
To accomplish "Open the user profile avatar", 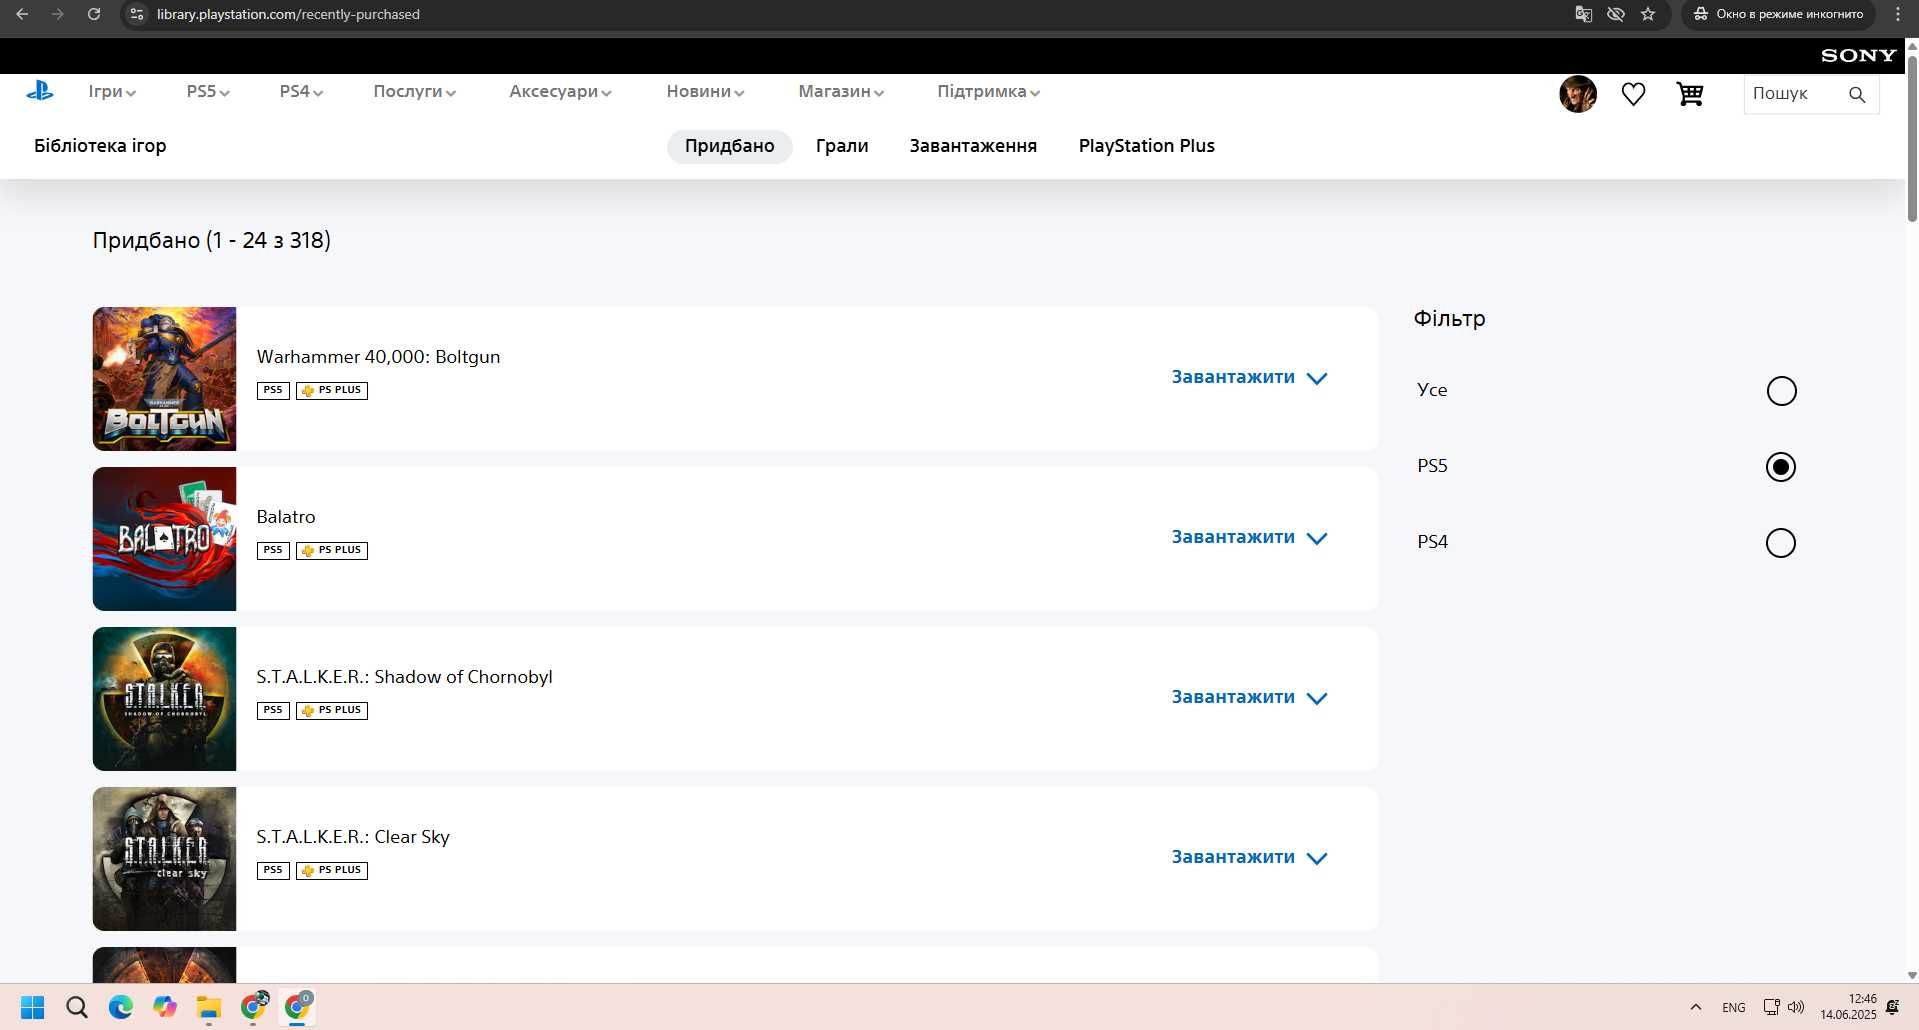I will point(1578,94).
